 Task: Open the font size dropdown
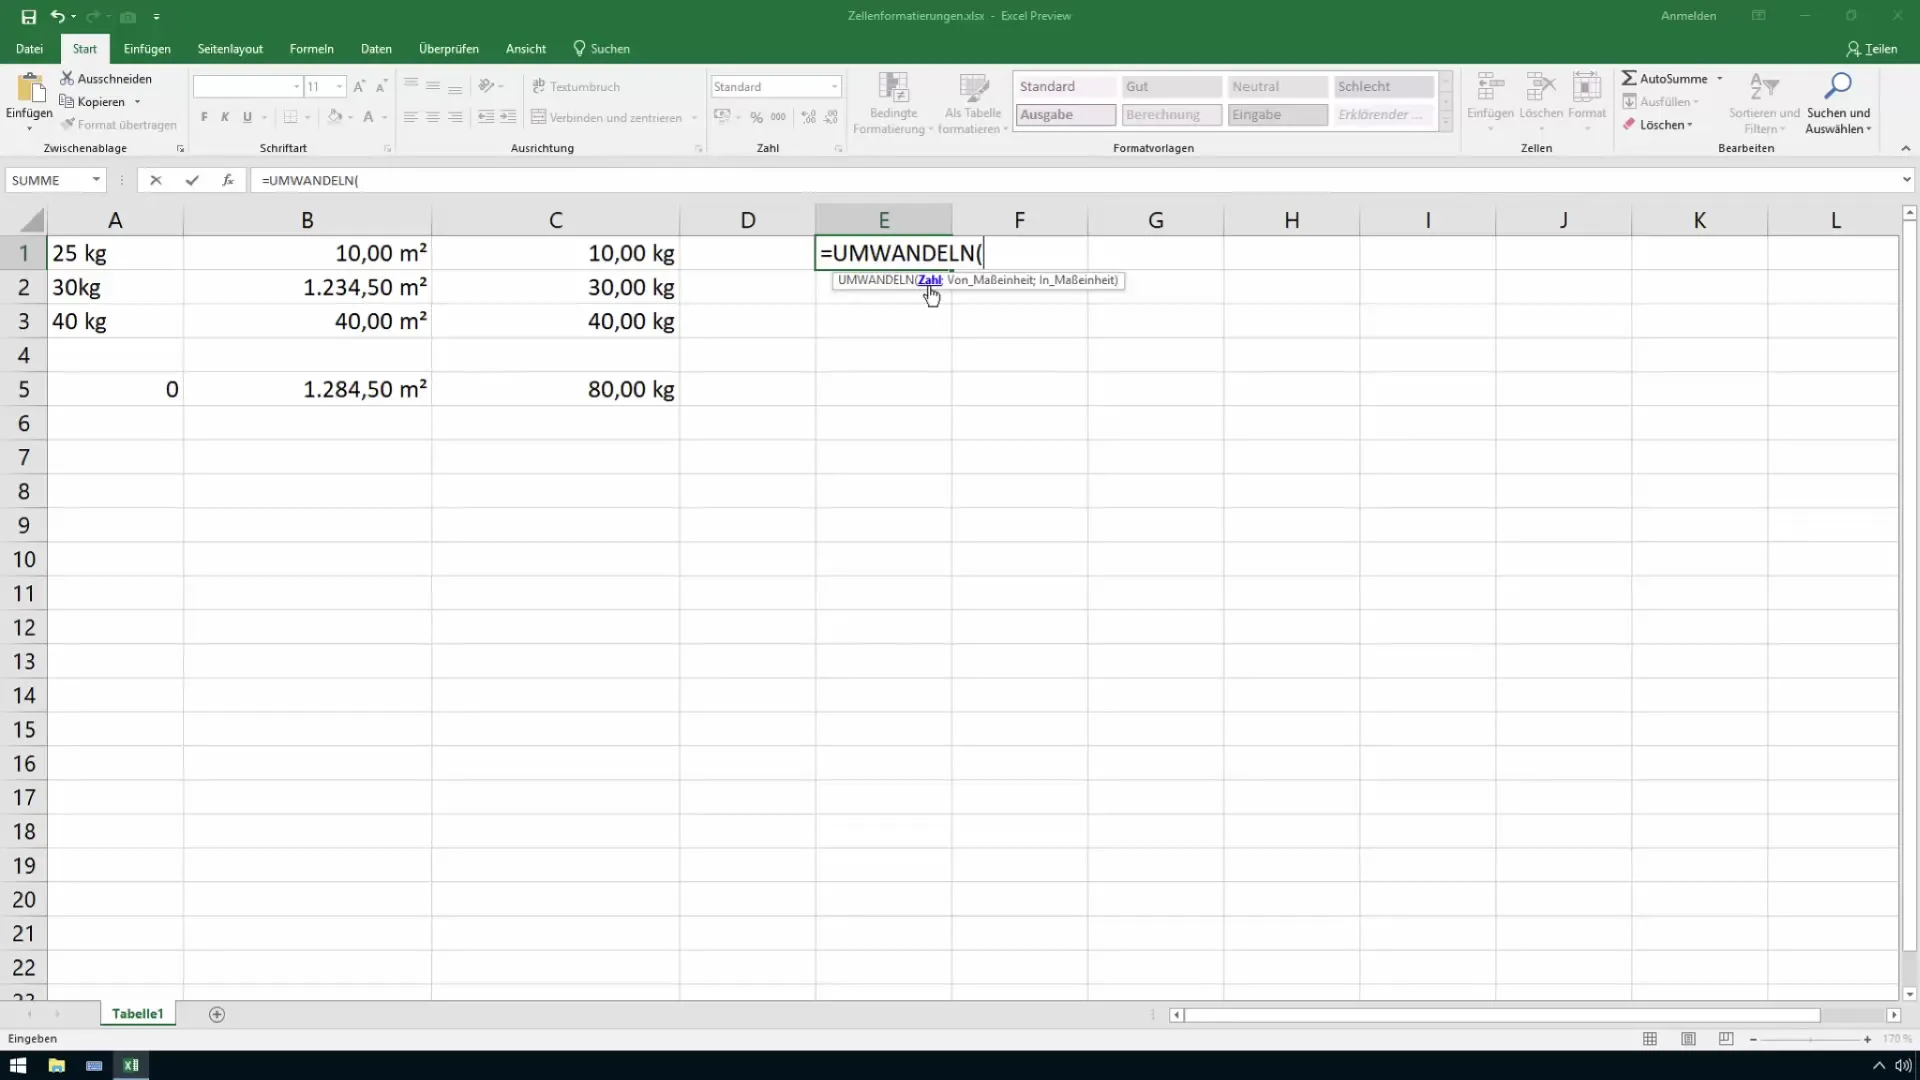click(340, 87)
